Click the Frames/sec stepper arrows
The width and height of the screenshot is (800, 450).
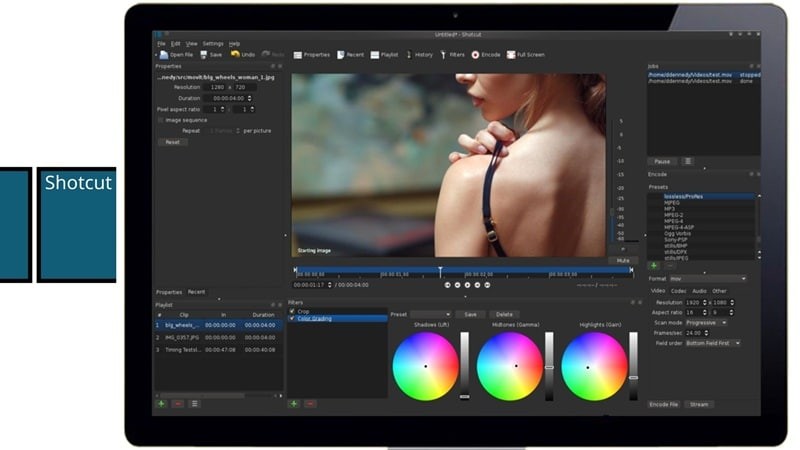[x=707, y=333]
